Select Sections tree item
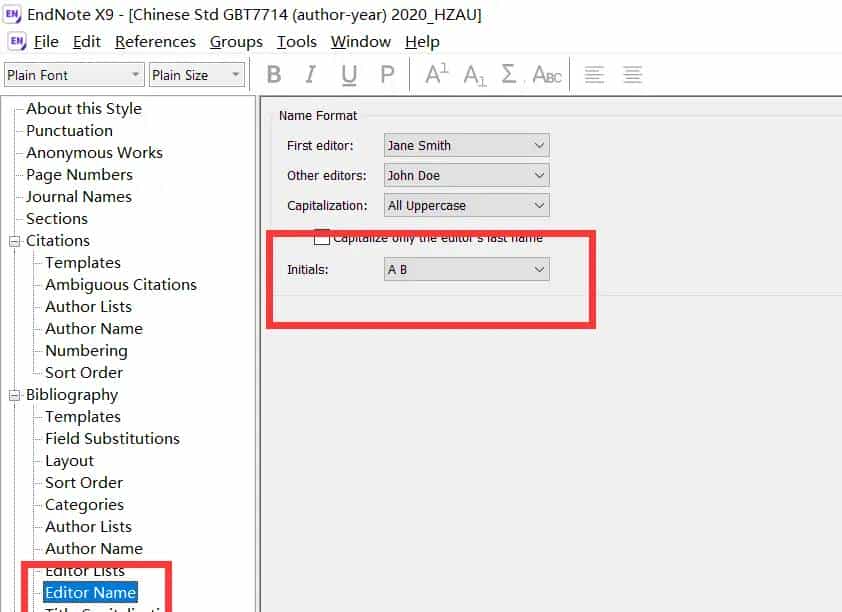Screen dimensions: 842x612 pos(56,218)
